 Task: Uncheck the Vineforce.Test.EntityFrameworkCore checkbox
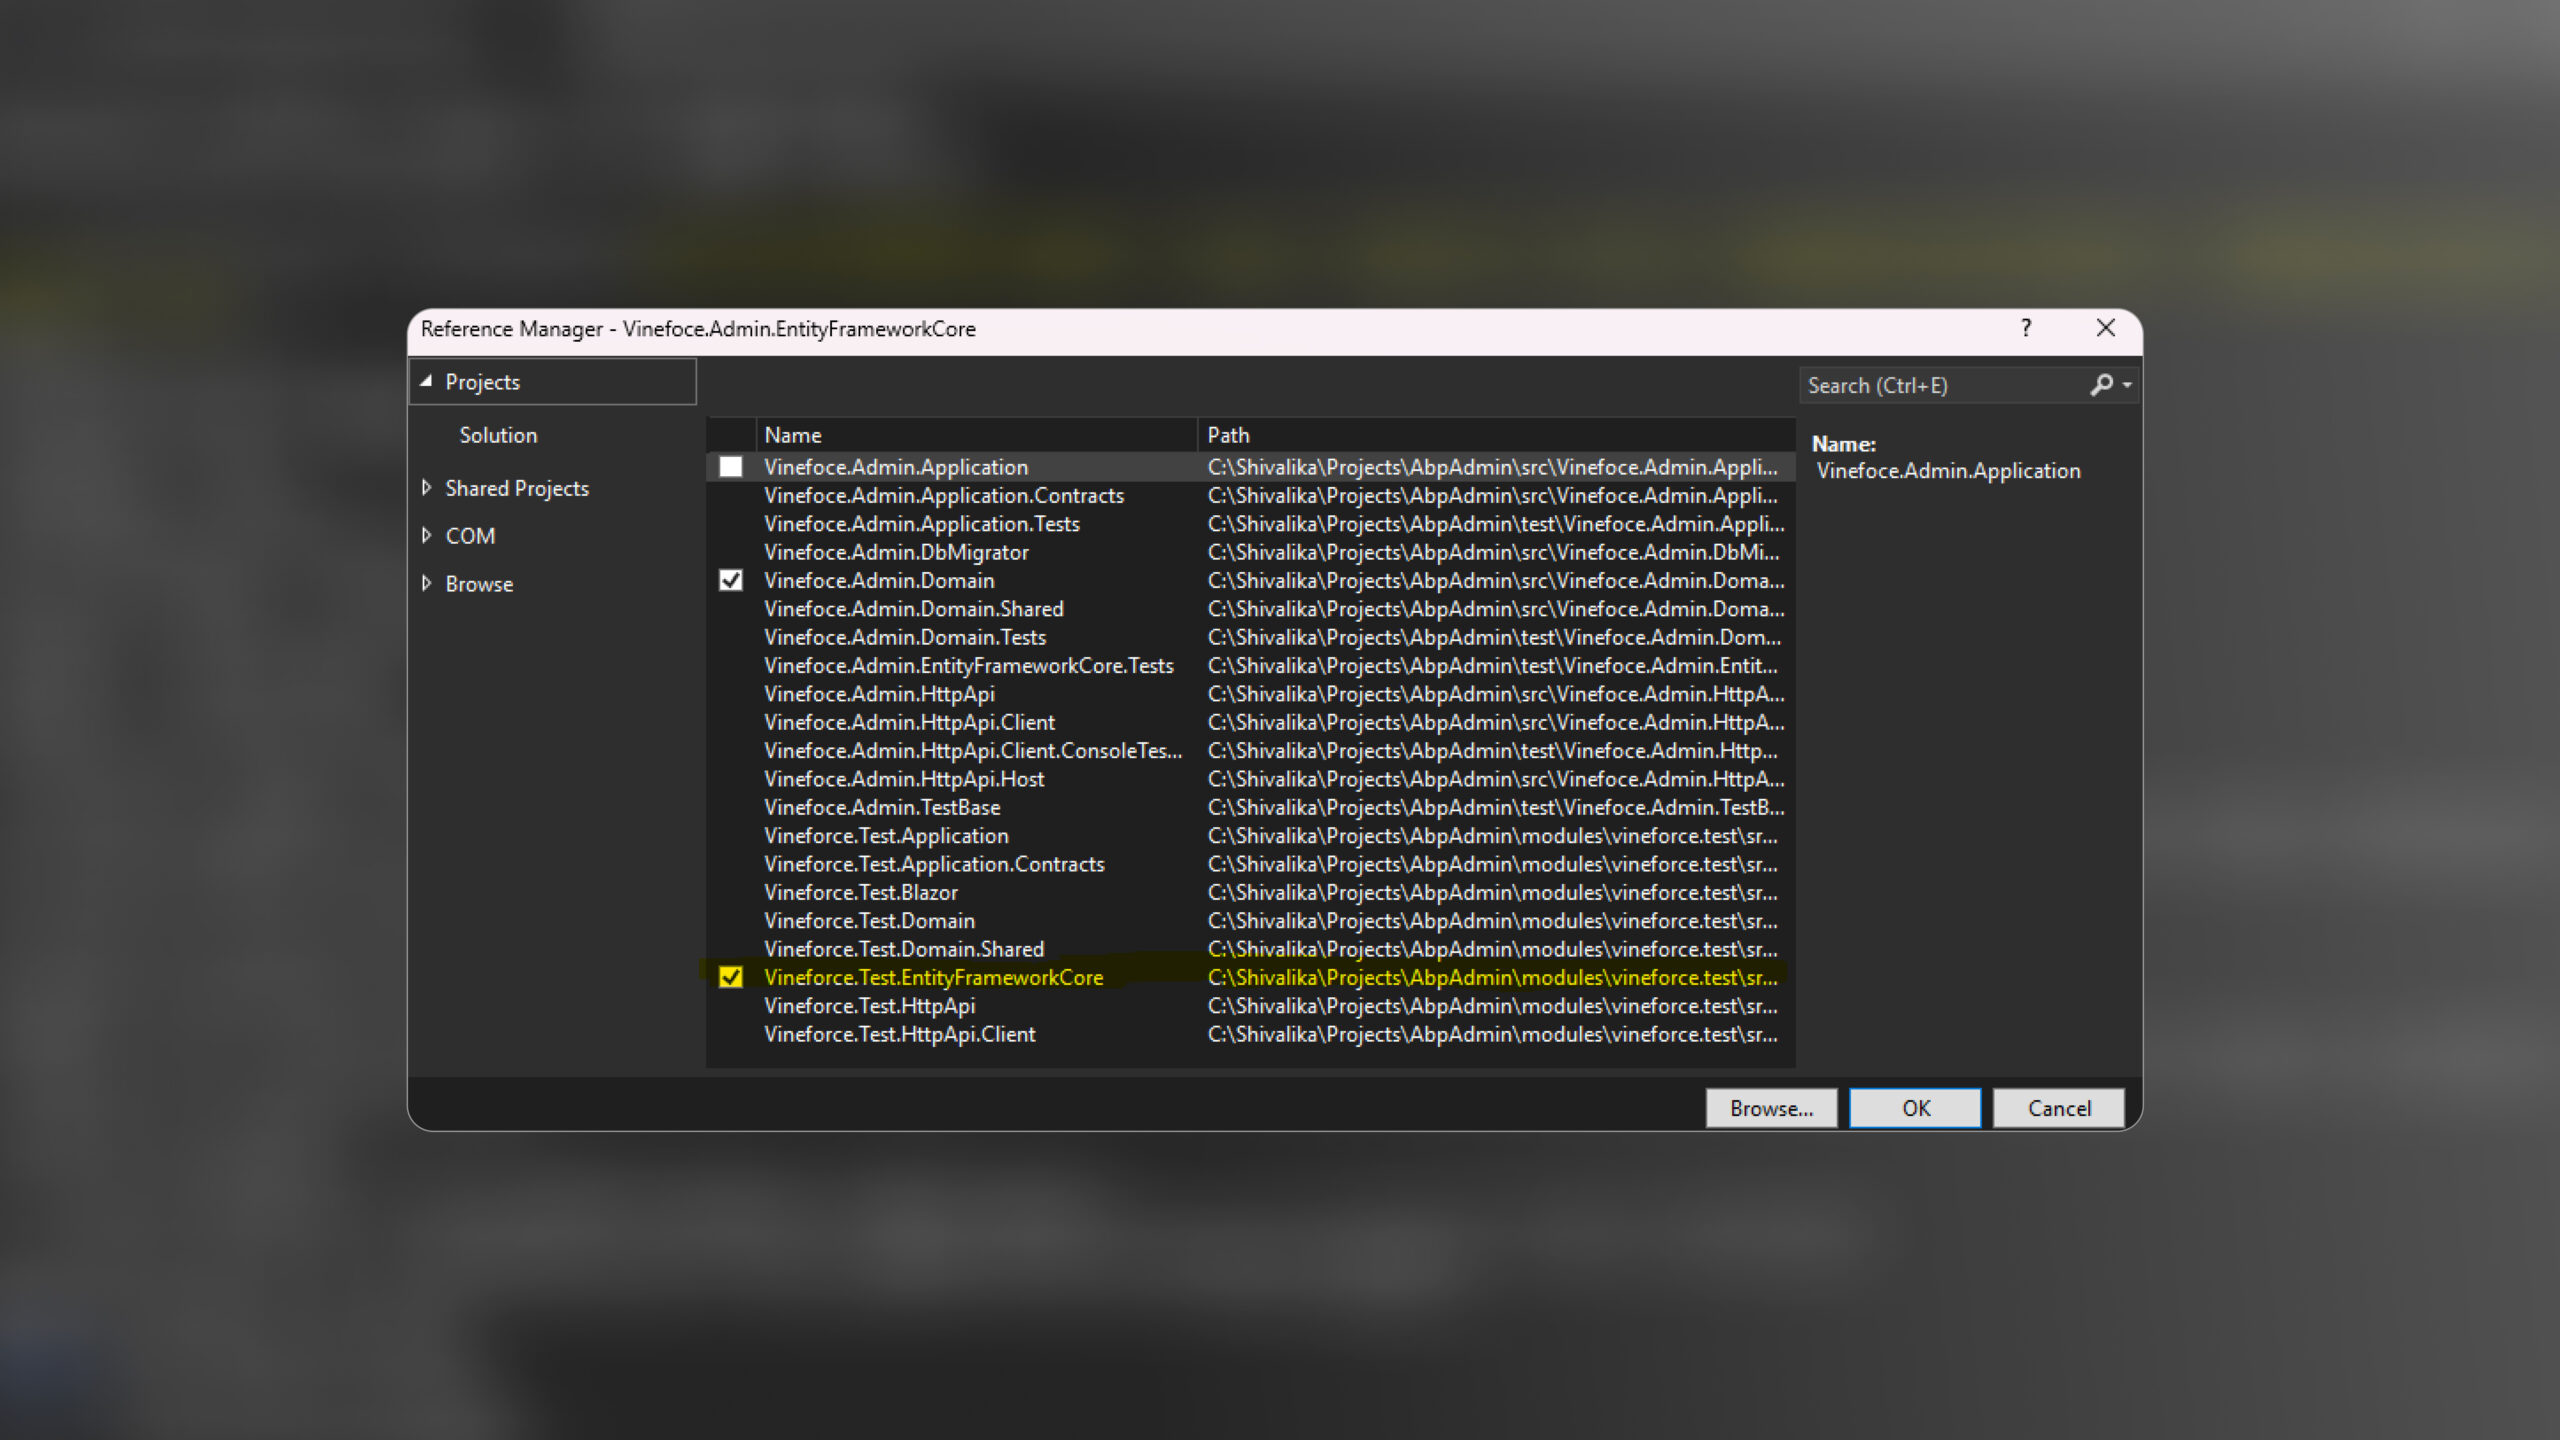coord(731,977)
